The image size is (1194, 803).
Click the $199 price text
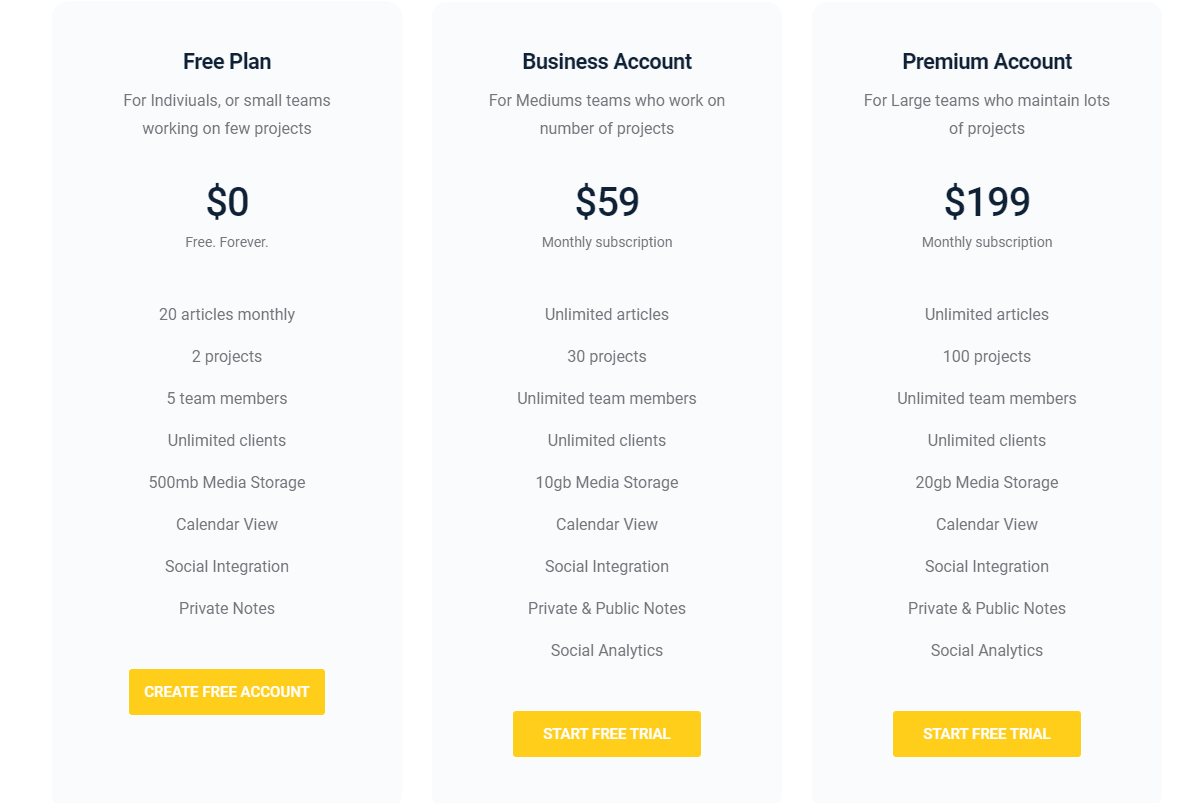point(987,202)
